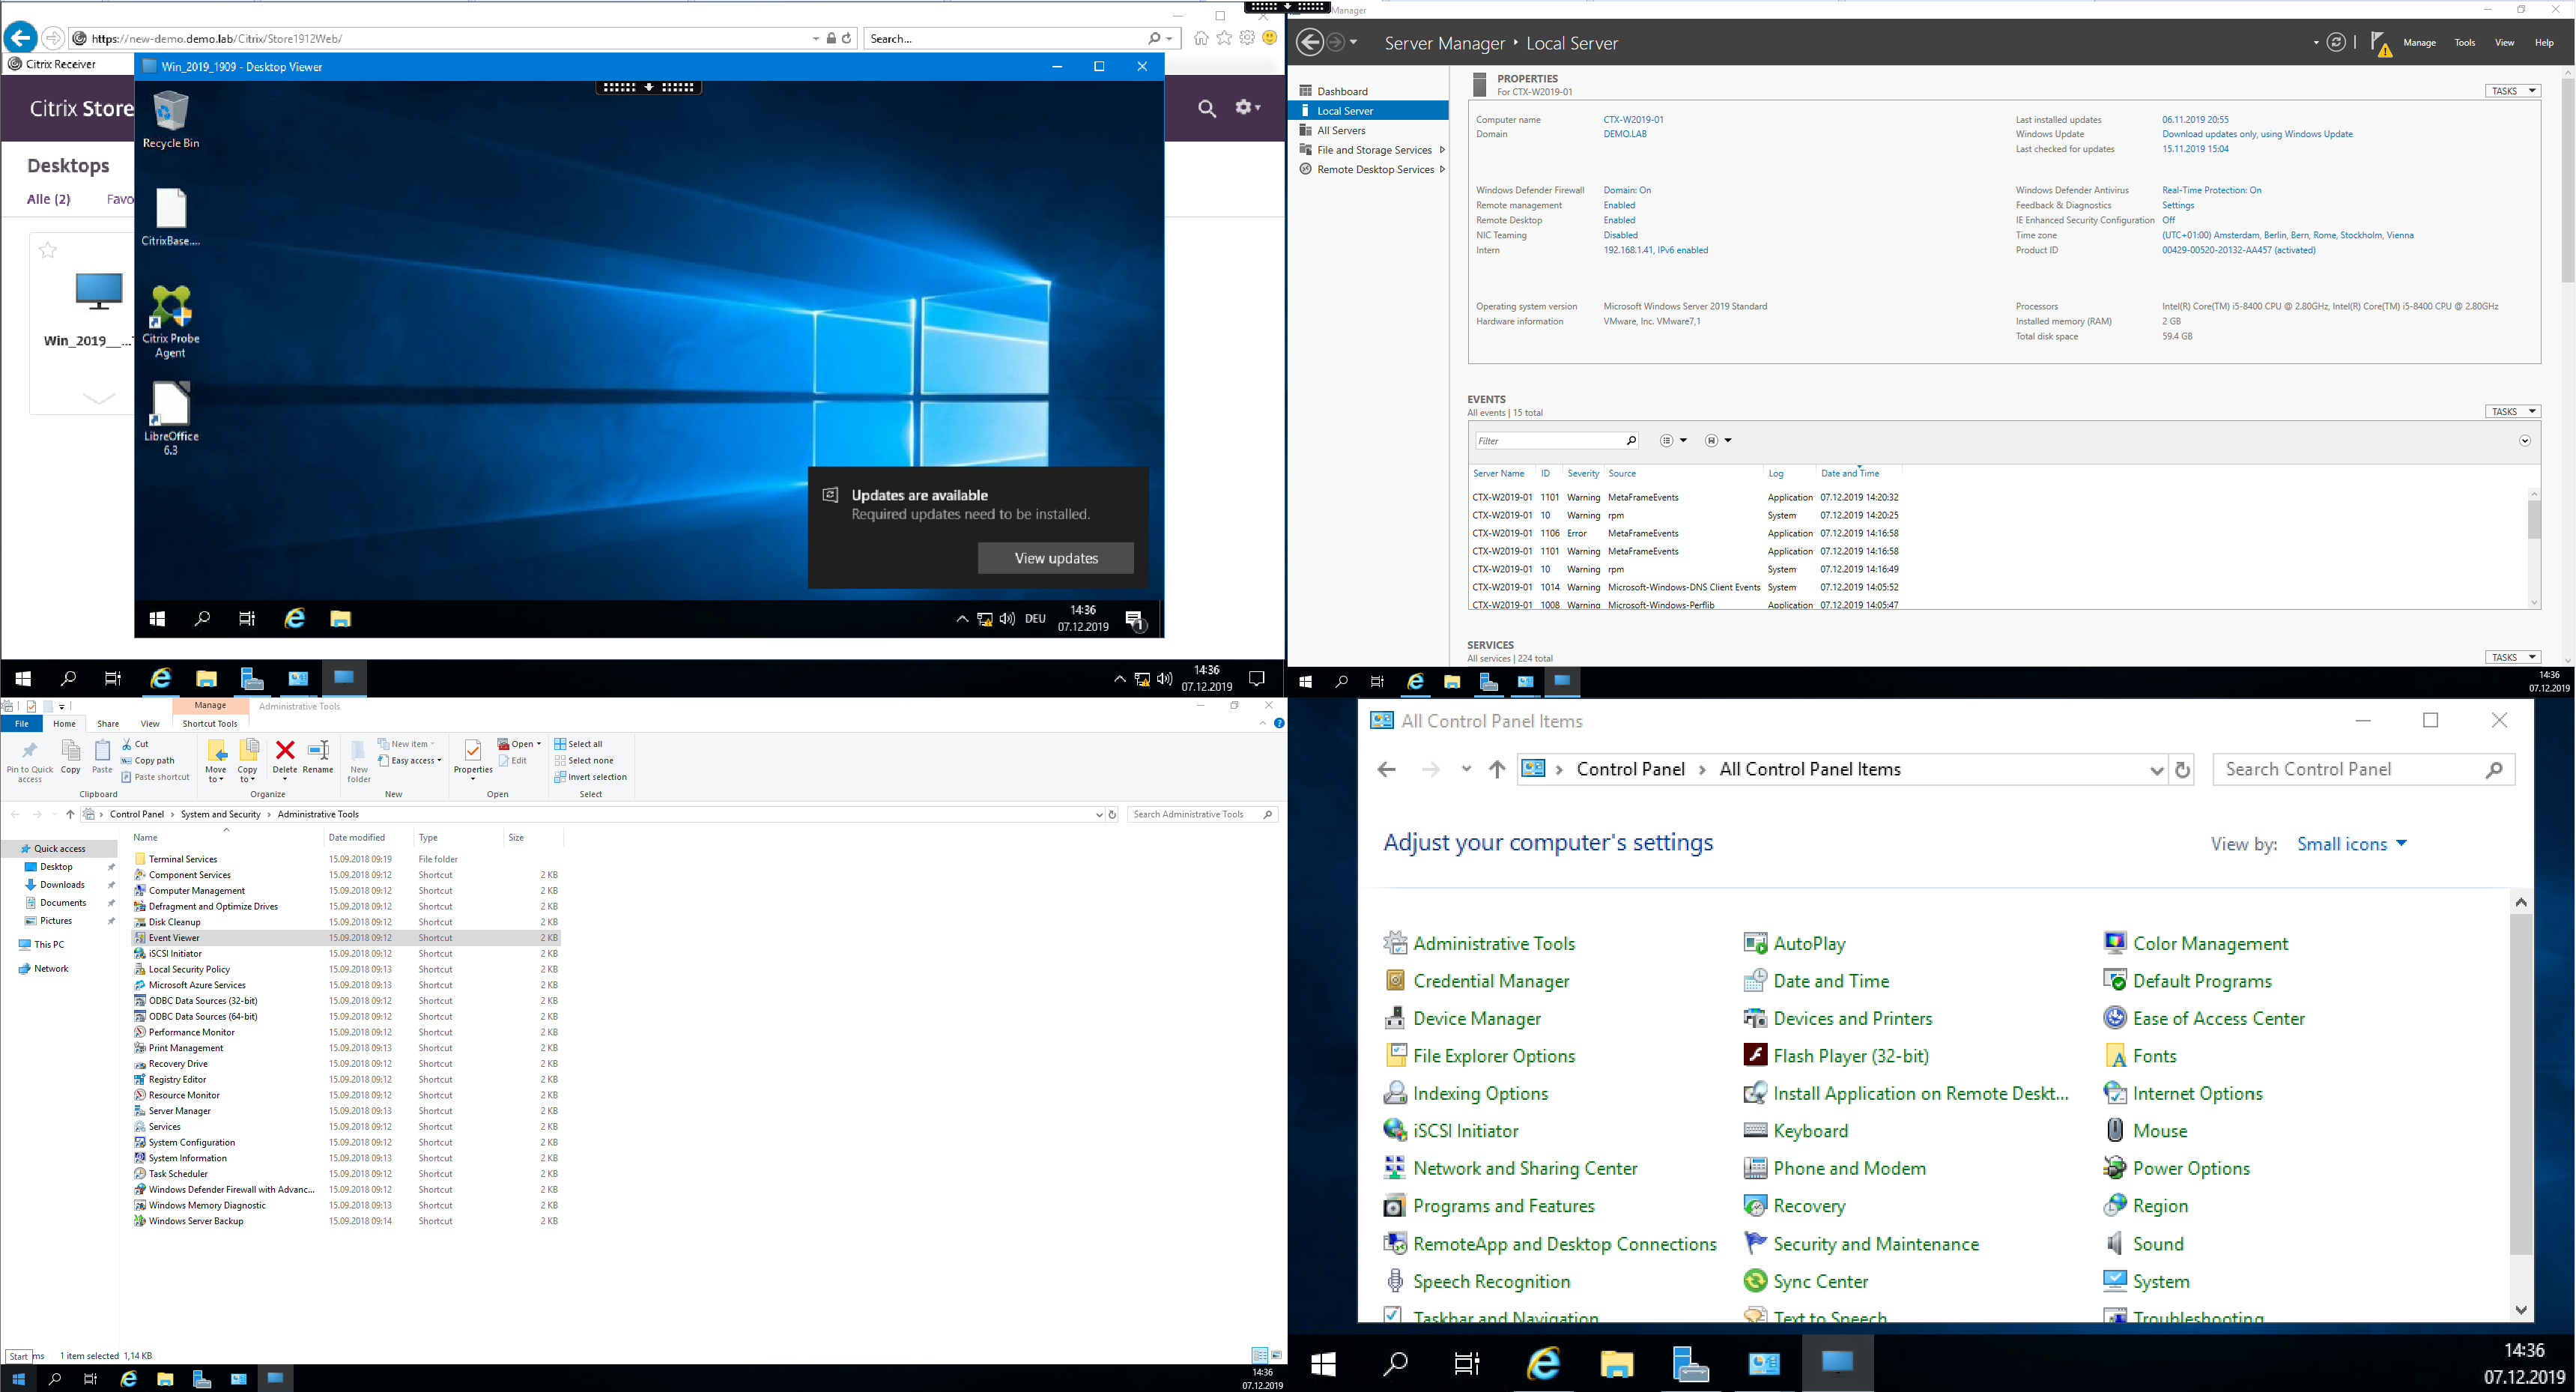Click the View updates button
The image size is (2576, 1392).
[x=1055, y=558]
